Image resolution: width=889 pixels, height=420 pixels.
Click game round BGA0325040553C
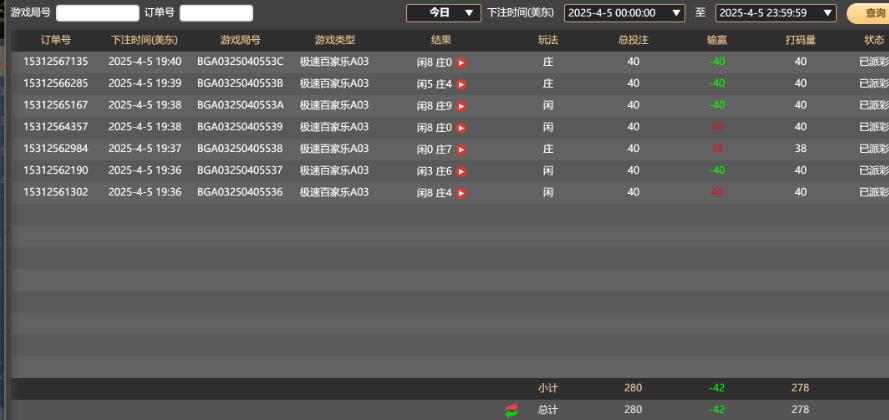[240, 62]
